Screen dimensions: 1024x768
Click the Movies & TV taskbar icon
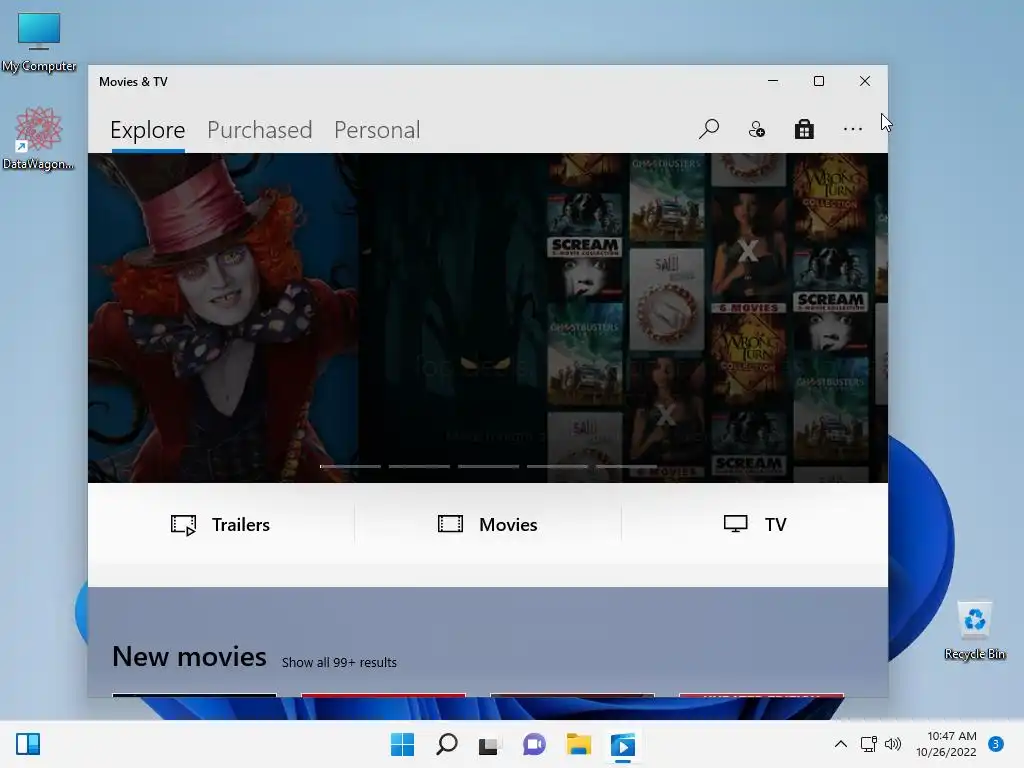(x=622, y=744)
